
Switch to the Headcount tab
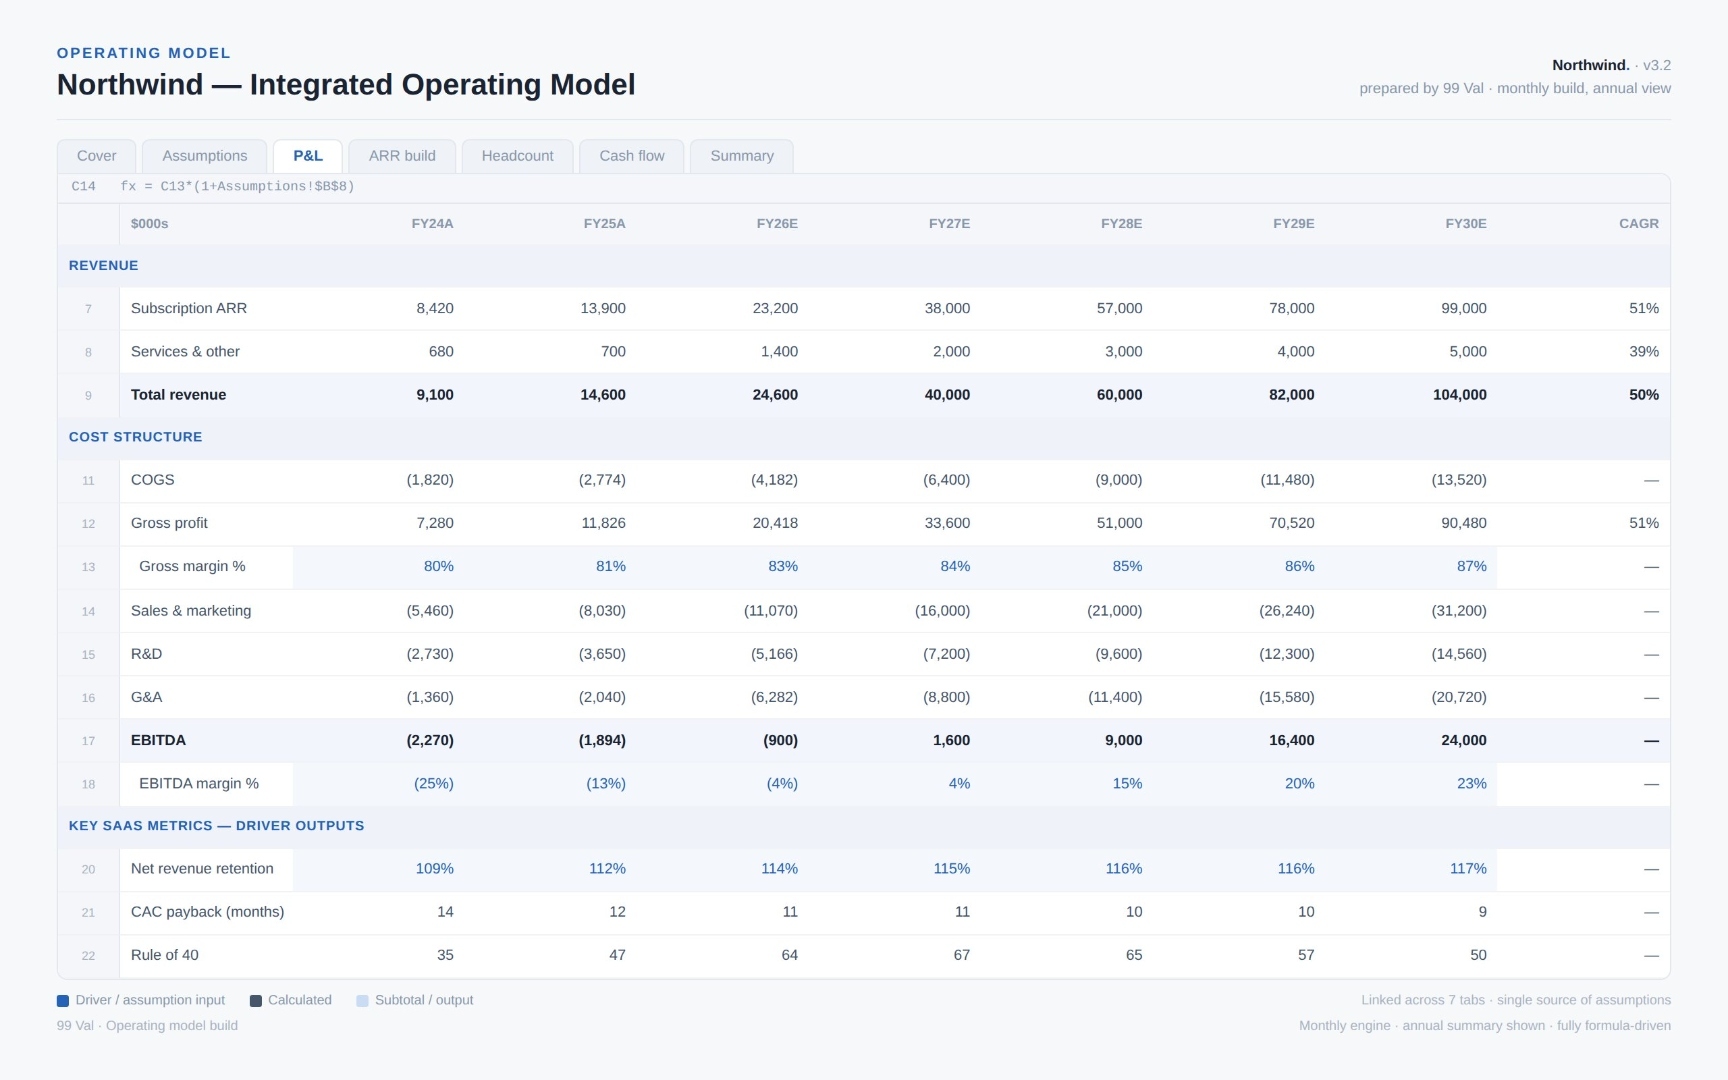pos(517,156)
